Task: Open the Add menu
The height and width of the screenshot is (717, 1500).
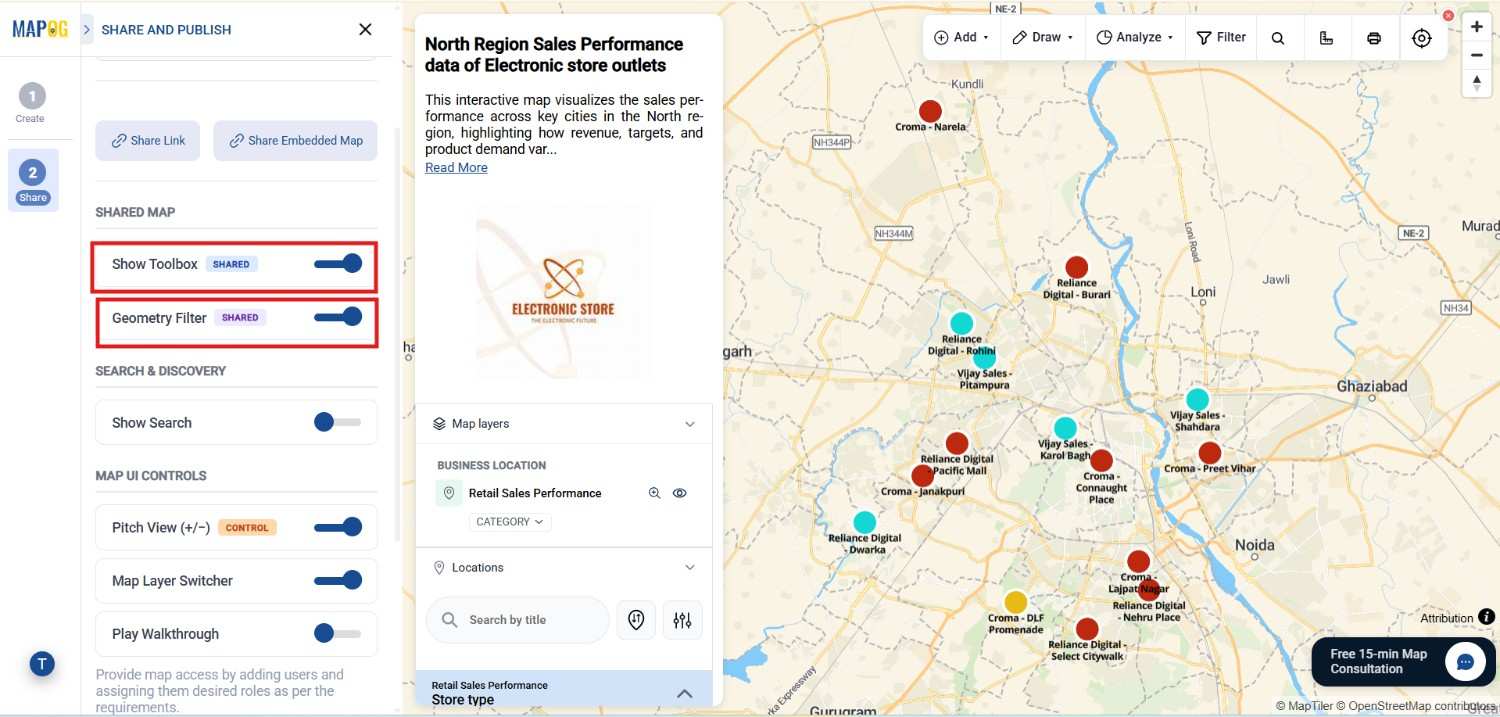Action: pos(961,37)
